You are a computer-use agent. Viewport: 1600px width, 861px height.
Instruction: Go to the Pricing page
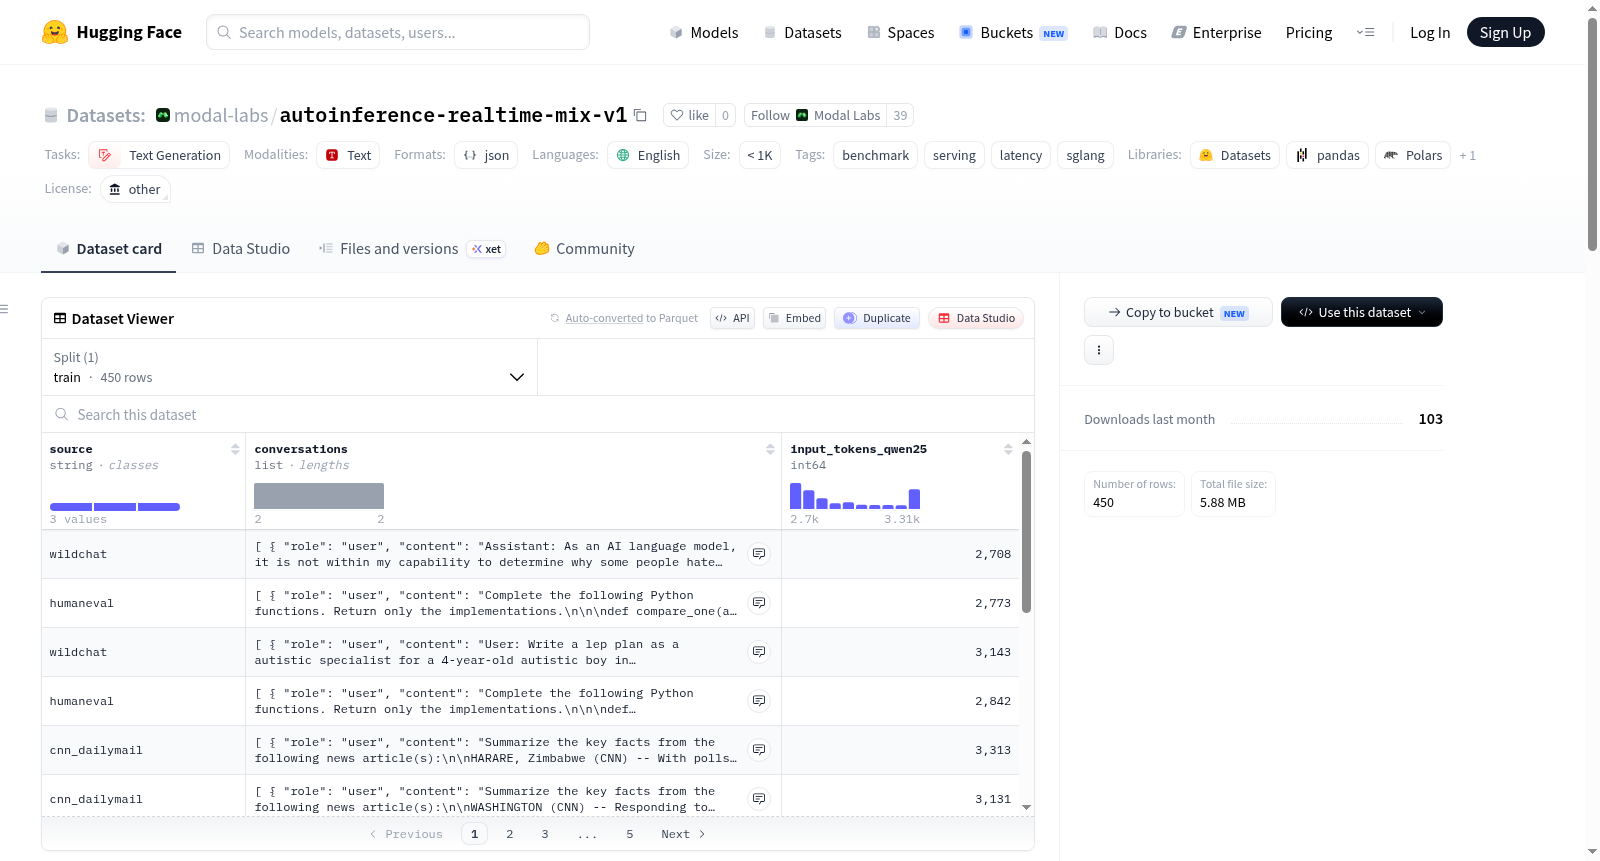pyautogui.click(x=1309, y=32)
